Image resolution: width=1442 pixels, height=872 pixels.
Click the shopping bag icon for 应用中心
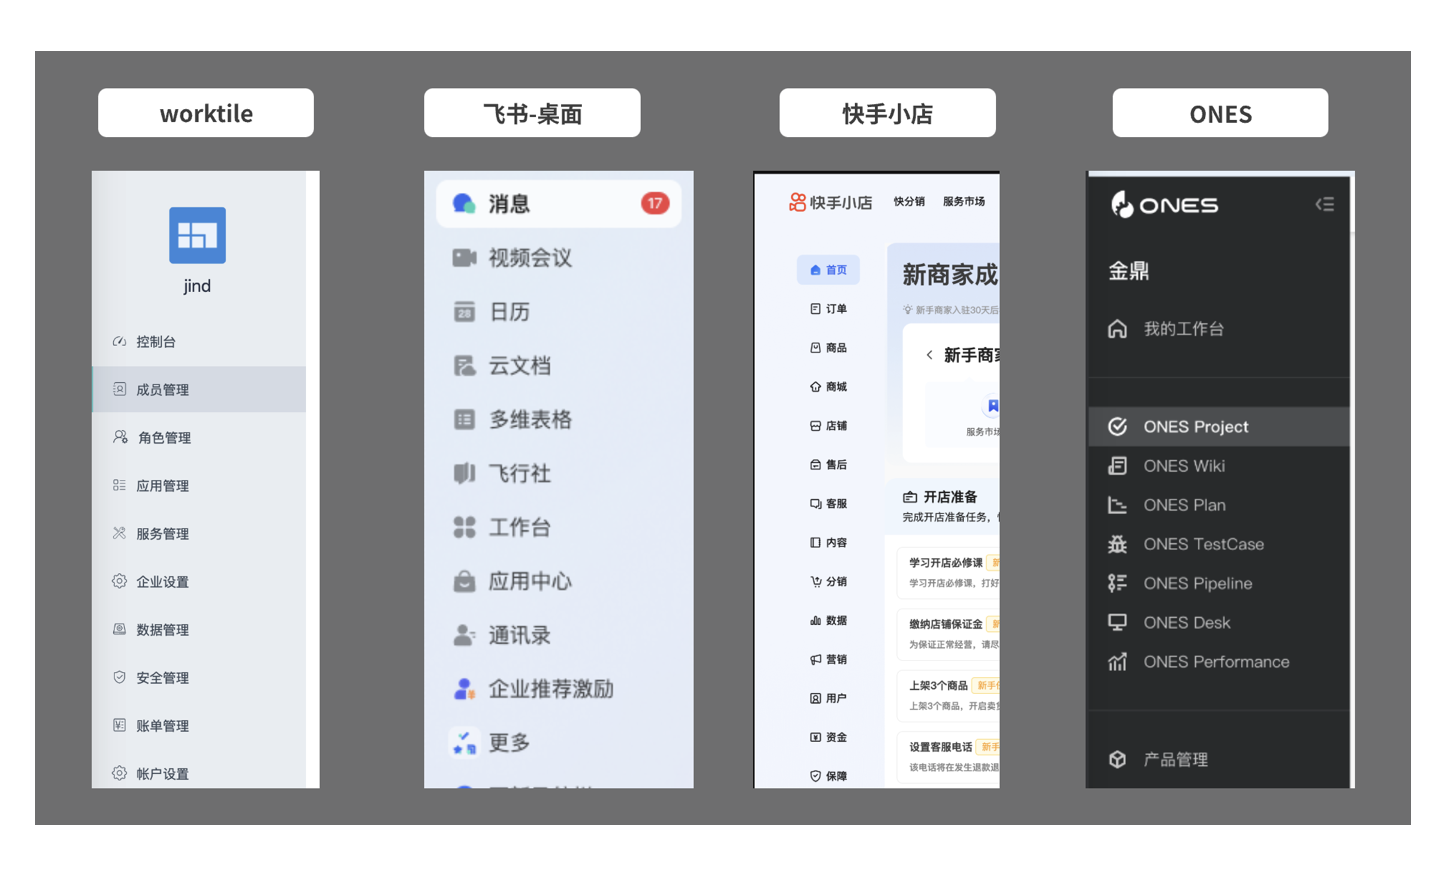[x=464, y=581]
